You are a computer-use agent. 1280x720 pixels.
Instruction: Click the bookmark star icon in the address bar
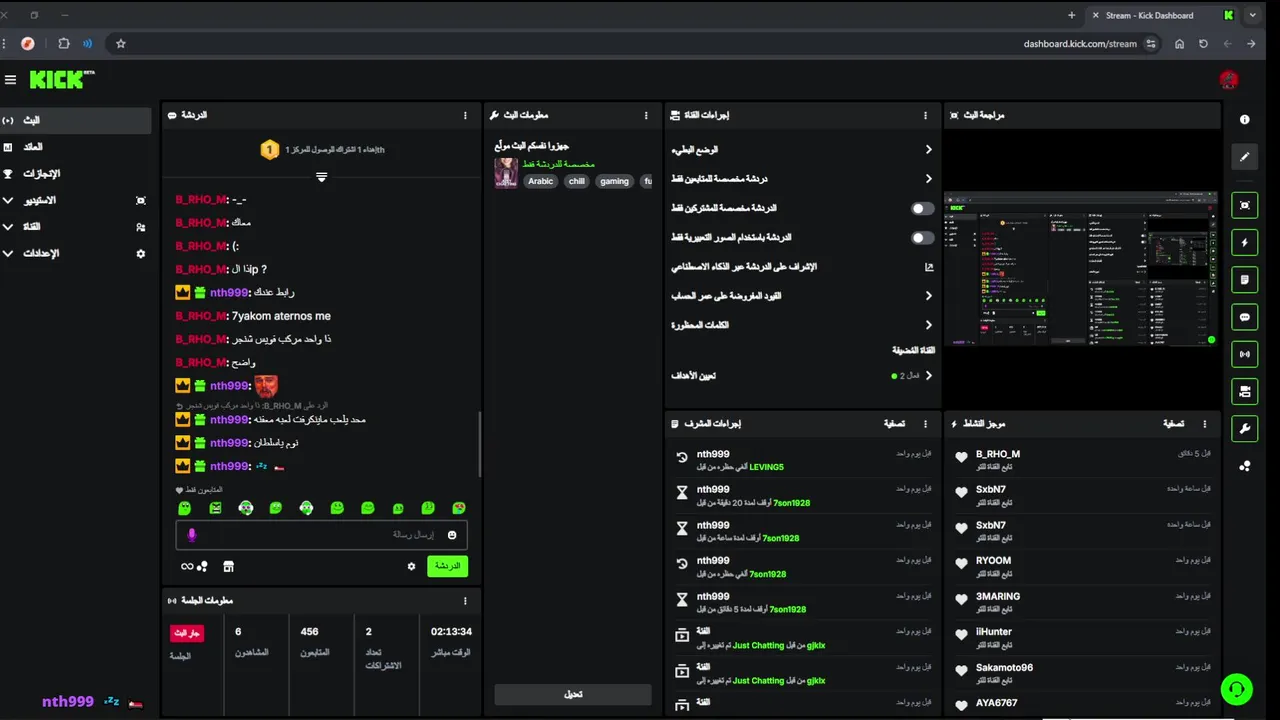tap(120, 44)
